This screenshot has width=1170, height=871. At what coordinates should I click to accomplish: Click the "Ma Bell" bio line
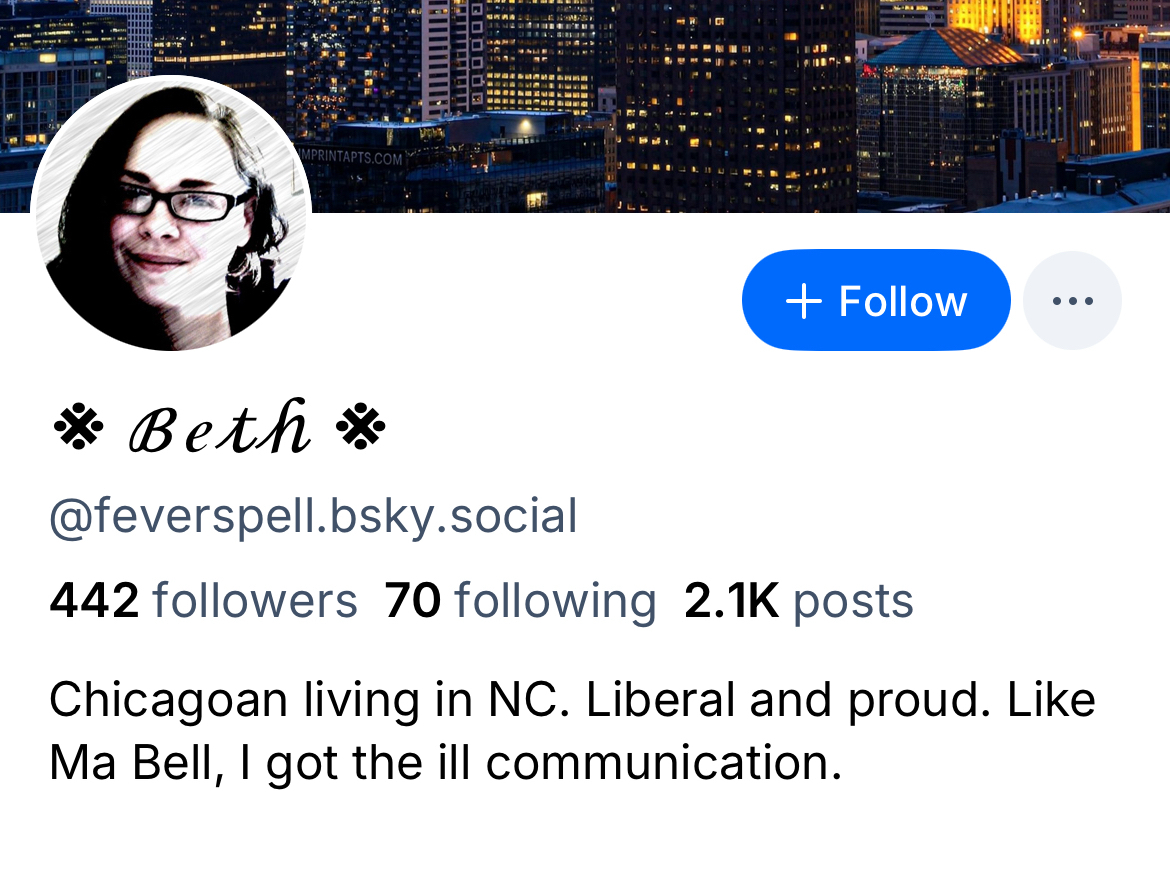(x=445, y=763)
